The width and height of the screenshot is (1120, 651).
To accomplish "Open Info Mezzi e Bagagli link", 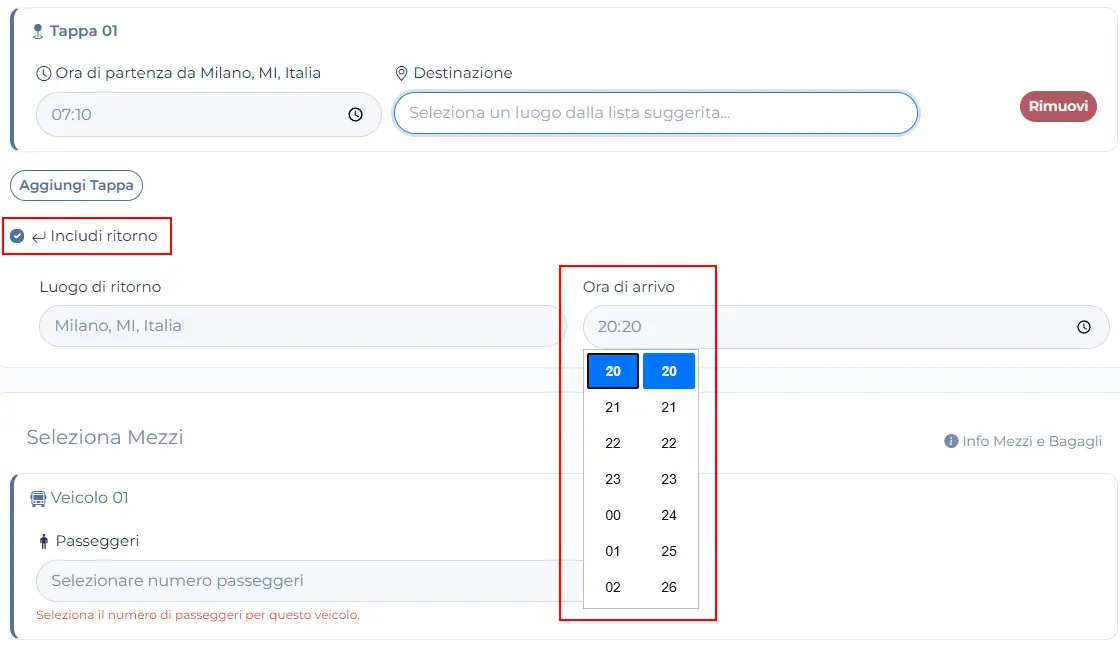I will click(x=1031, y=441).
